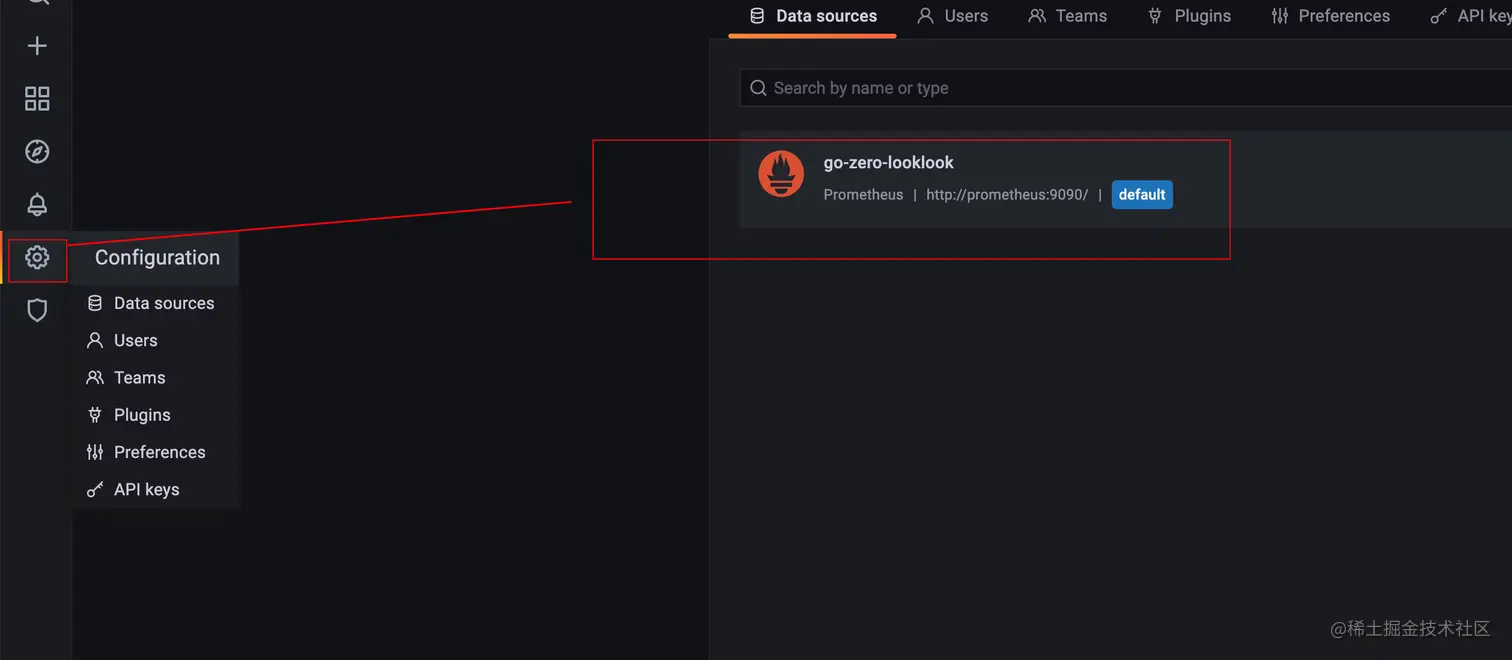Image resolution: width=1512 pixels, height=660 pixels.
Task: Open the Server Admin shield icon
Action: tap(37, 310)
